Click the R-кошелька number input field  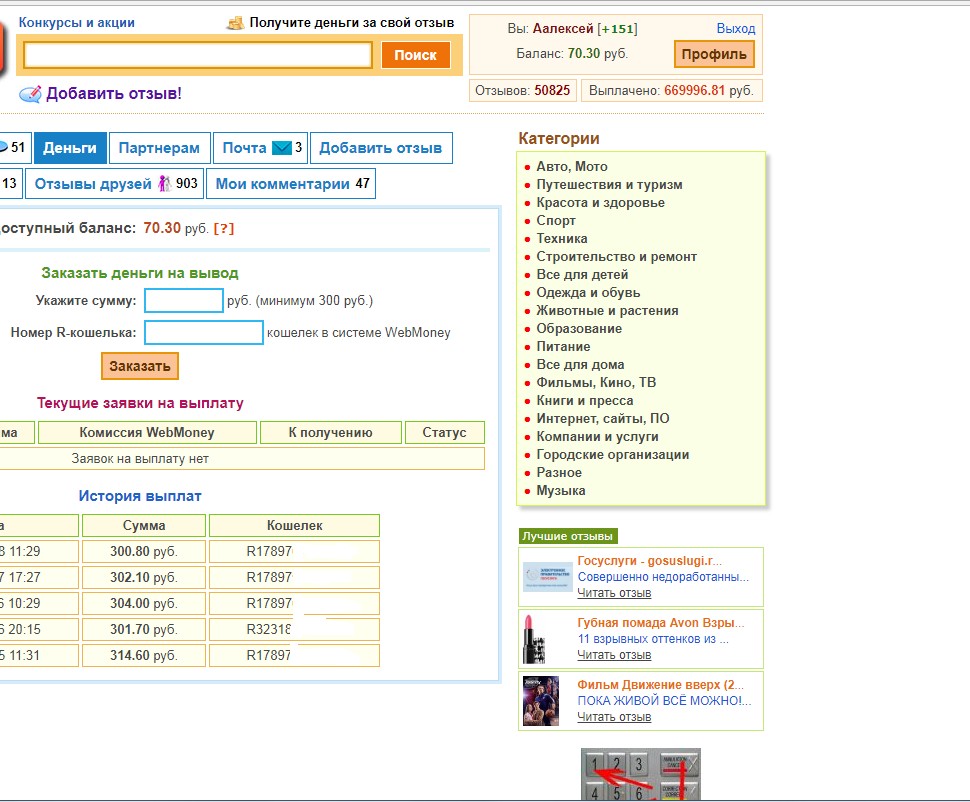204,332
